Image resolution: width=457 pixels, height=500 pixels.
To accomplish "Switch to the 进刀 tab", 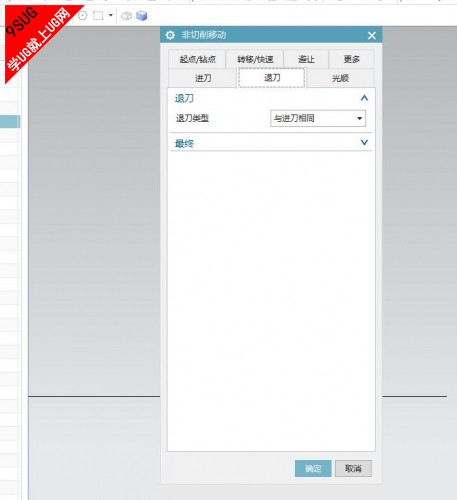I will pos(203,78).
